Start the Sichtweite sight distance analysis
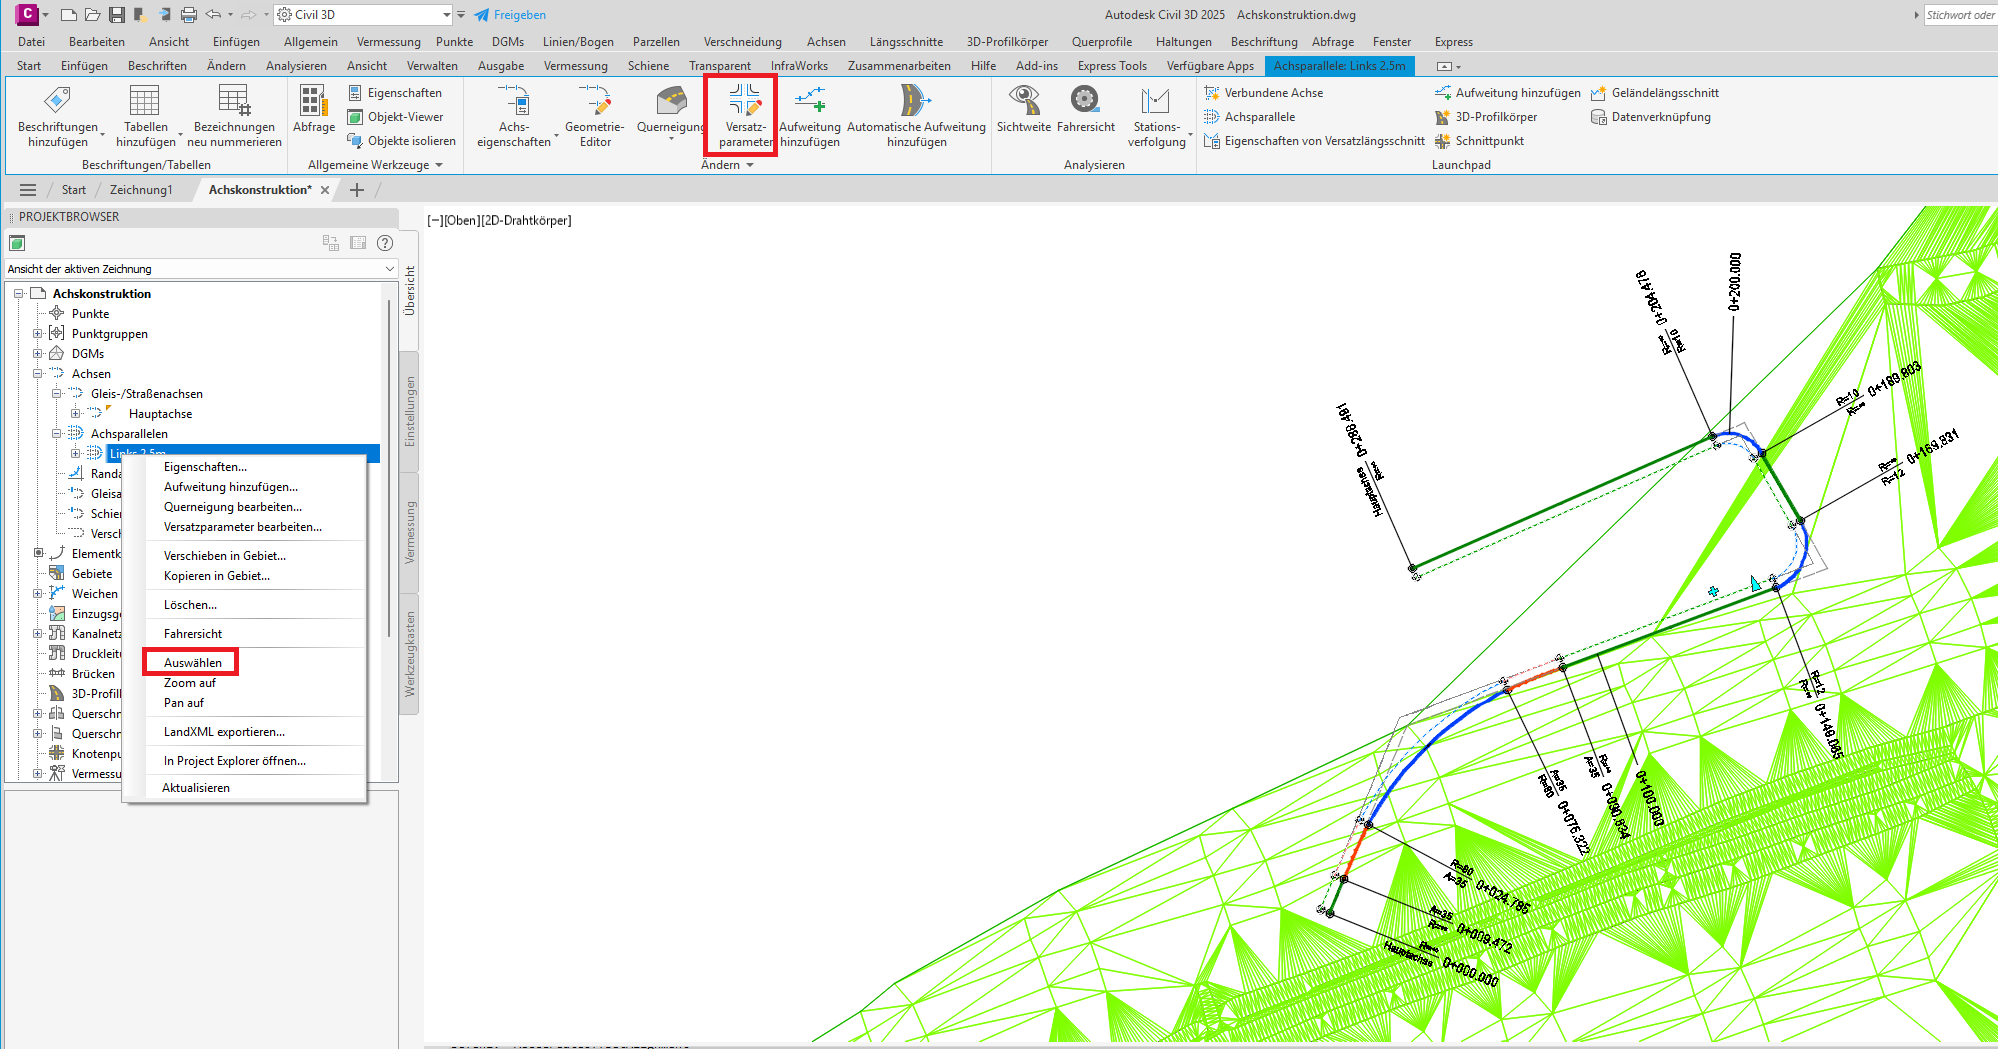1998x1049 pixels. (1024, 110)
